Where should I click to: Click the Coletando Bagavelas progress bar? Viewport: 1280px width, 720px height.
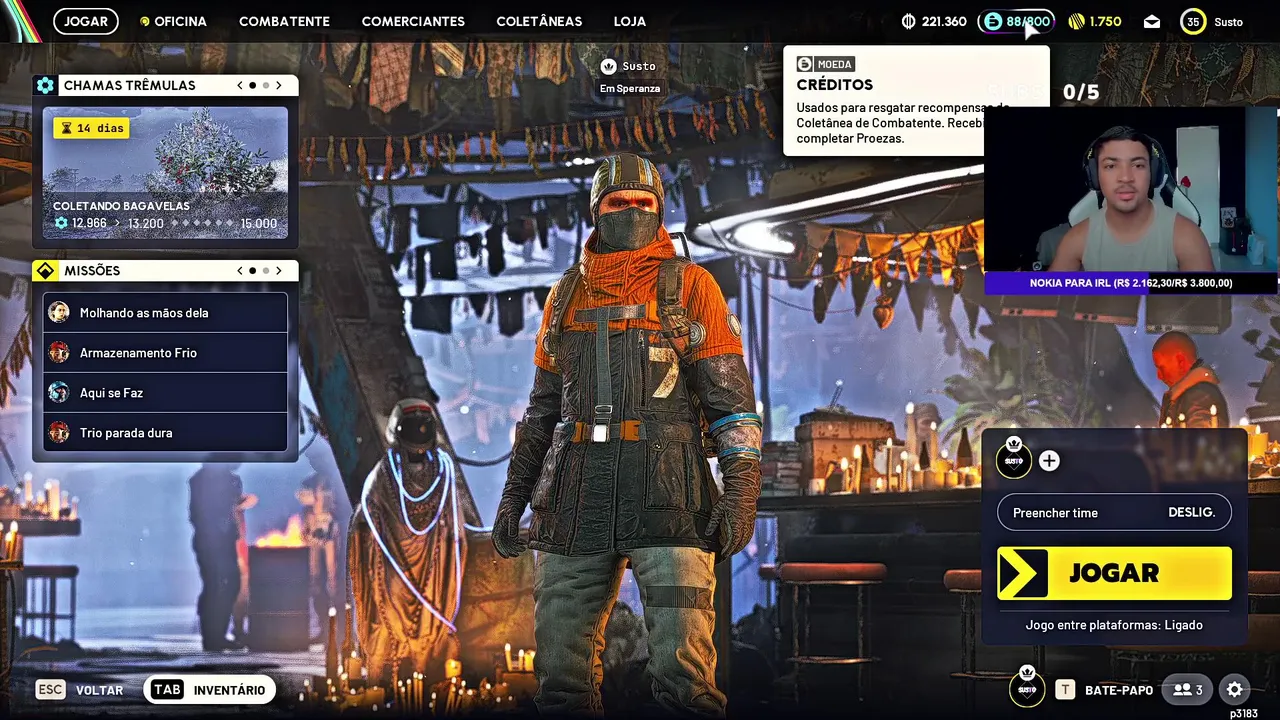(165, 224)
